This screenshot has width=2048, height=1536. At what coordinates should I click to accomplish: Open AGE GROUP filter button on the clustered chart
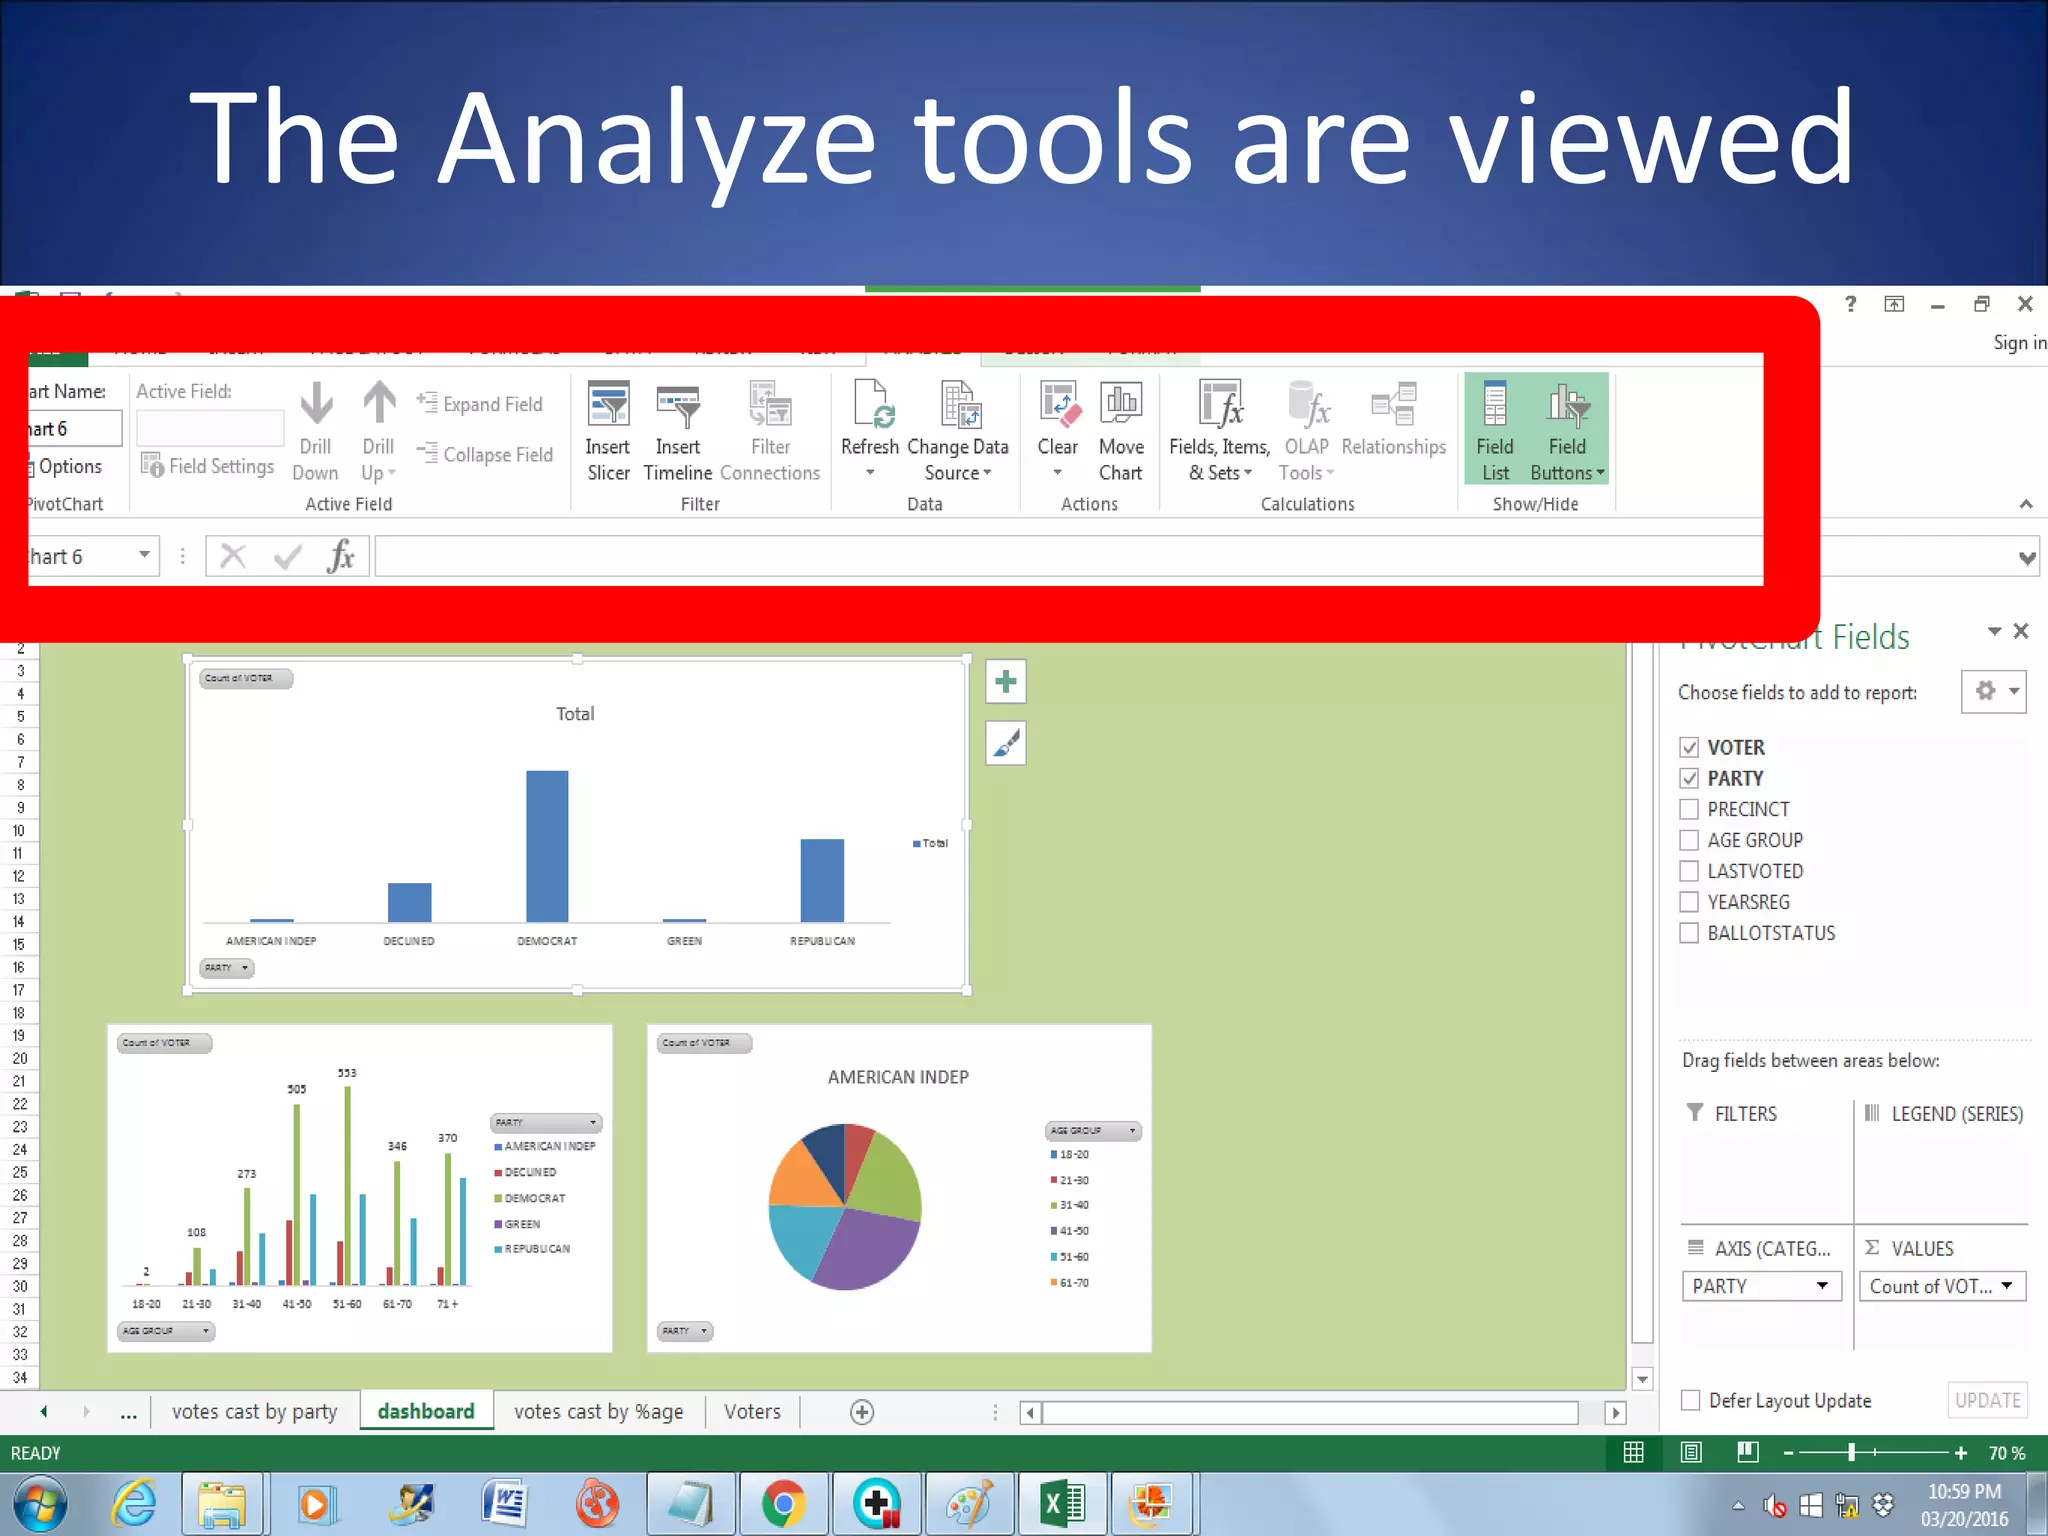point(166,1331)
